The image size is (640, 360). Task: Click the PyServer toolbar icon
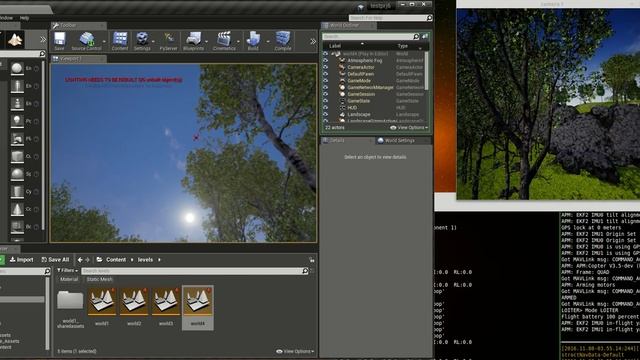point(169,39)
